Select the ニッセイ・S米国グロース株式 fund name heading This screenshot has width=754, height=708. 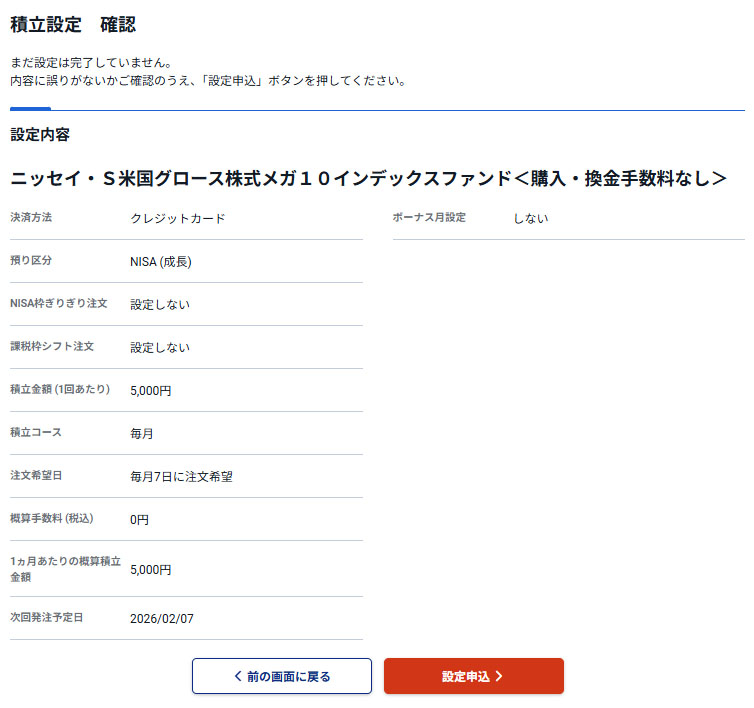(368, 179)
